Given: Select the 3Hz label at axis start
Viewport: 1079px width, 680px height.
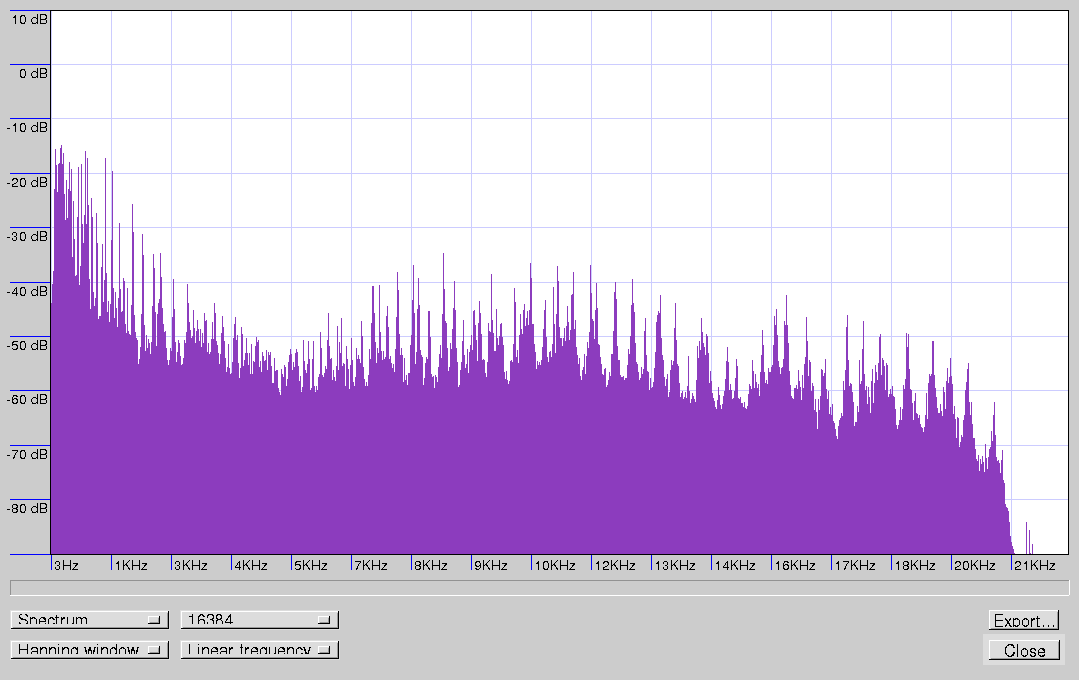Looking at the screenshot, I should tap(66, 566).
